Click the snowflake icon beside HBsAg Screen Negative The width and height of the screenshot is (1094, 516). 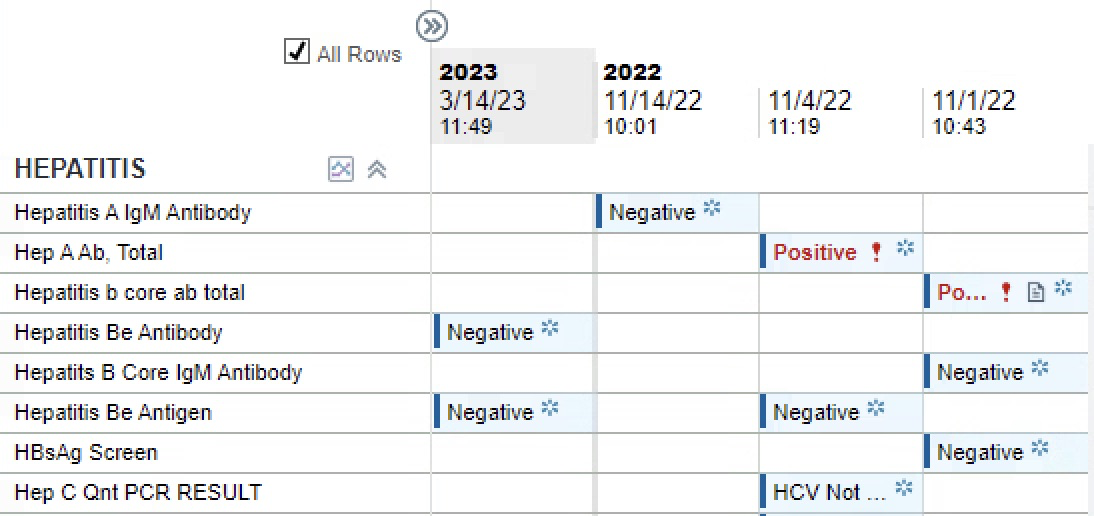pyautogui.click(x=1040, y=448)
